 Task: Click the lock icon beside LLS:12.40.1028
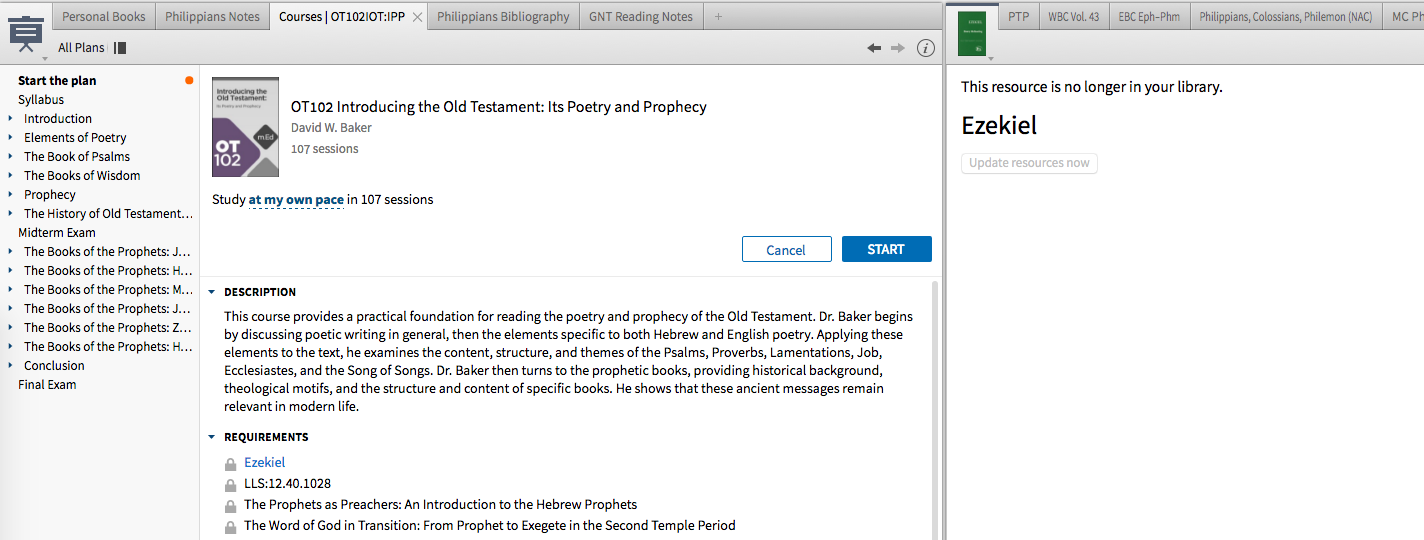pyautogui.click(x=231, y=485)
